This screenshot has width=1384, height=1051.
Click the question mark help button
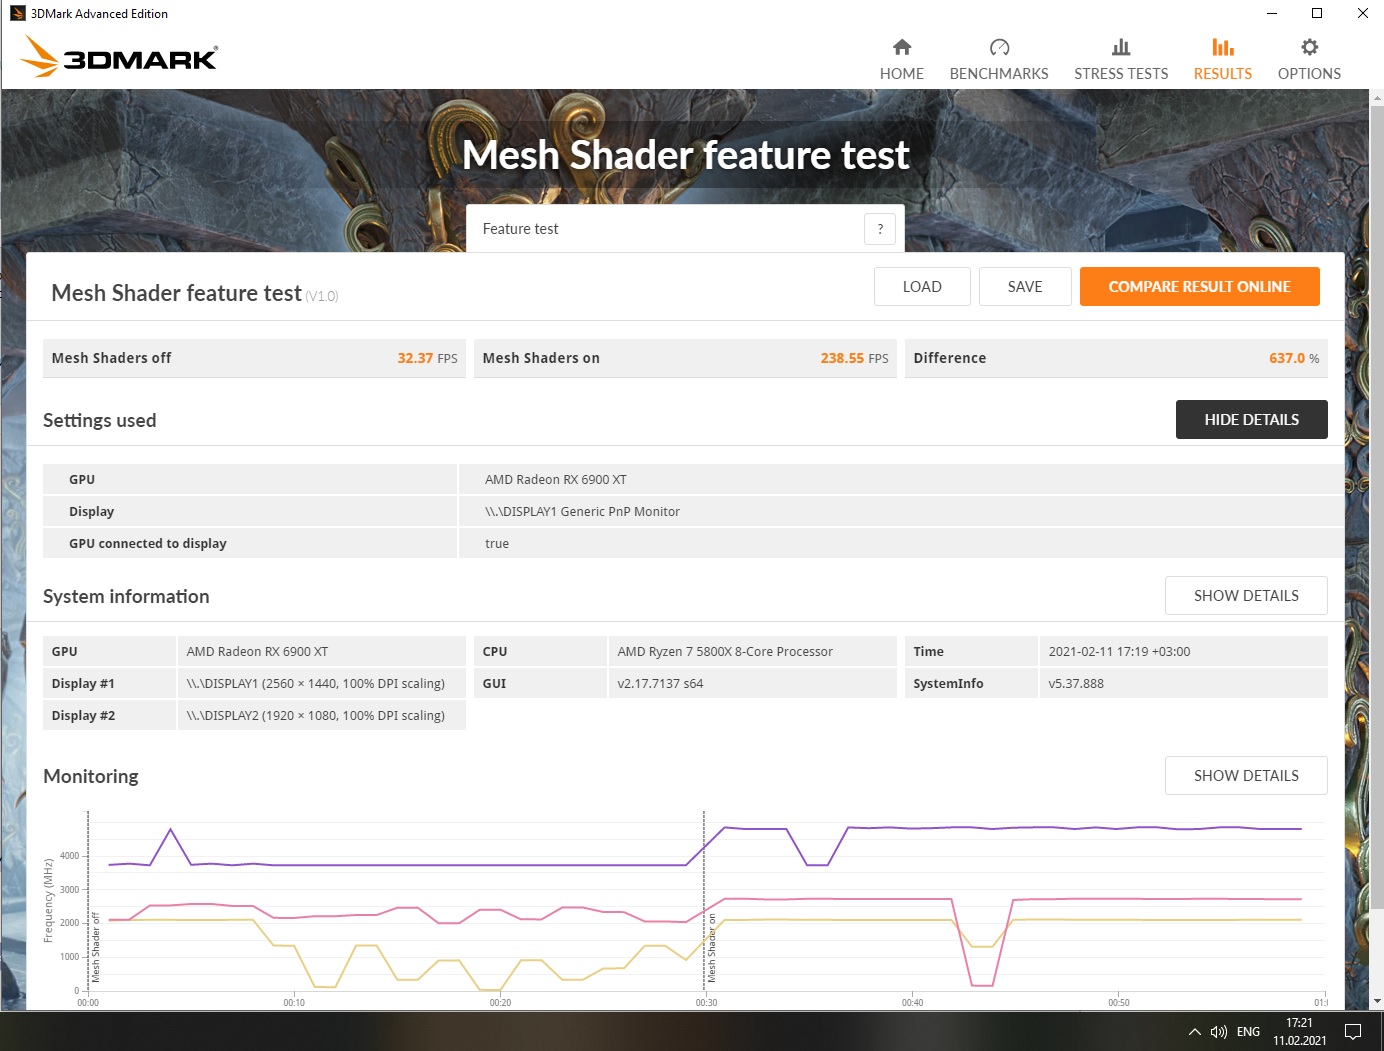880,229
